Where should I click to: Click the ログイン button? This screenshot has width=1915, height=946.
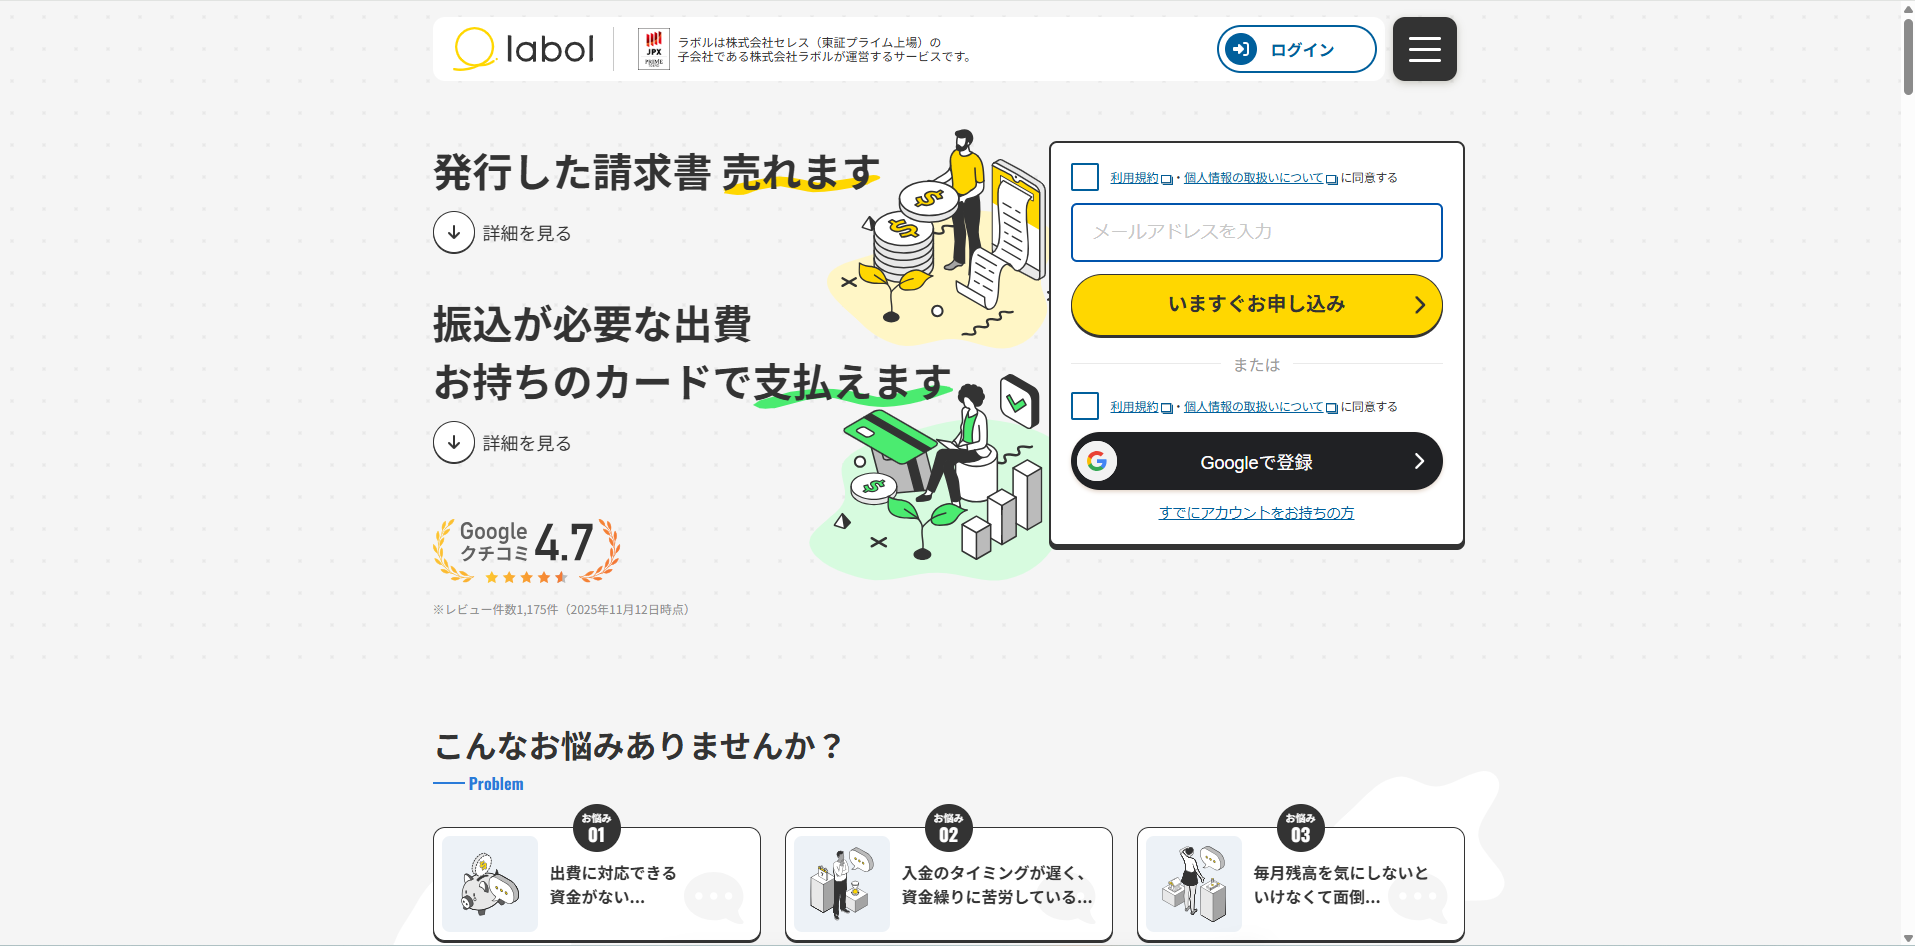[x=1296, y=49]
